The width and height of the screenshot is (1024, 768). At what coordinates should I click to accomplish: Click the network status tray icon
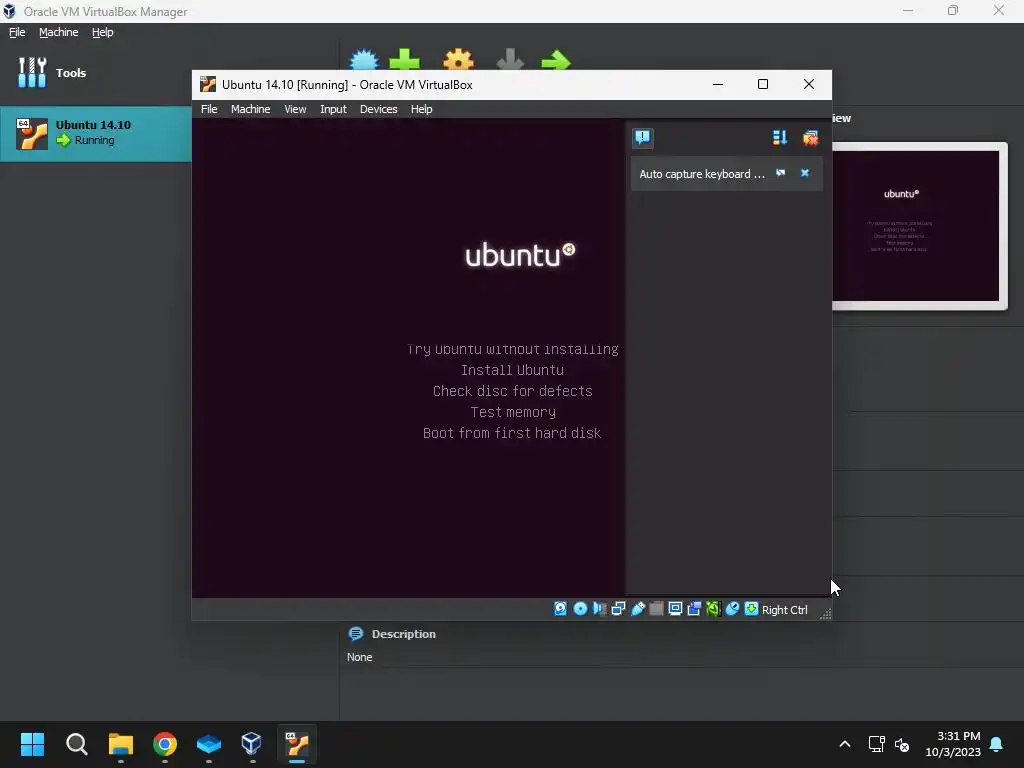click(876, 744)
